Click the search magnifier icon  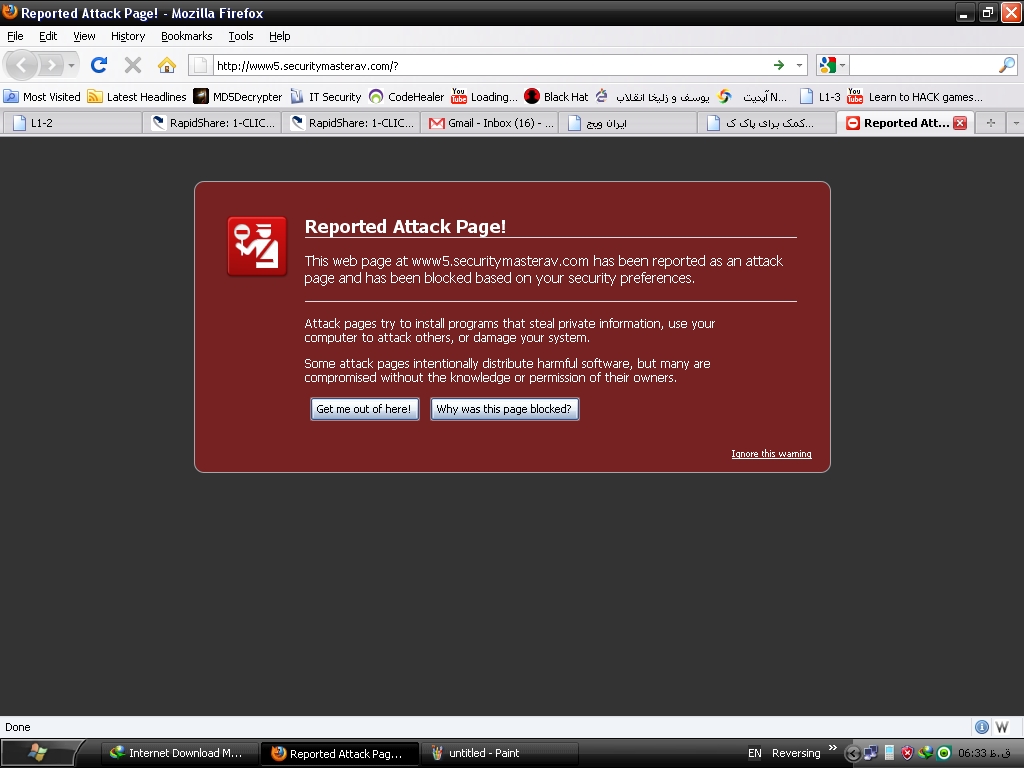coord(1006,65)
